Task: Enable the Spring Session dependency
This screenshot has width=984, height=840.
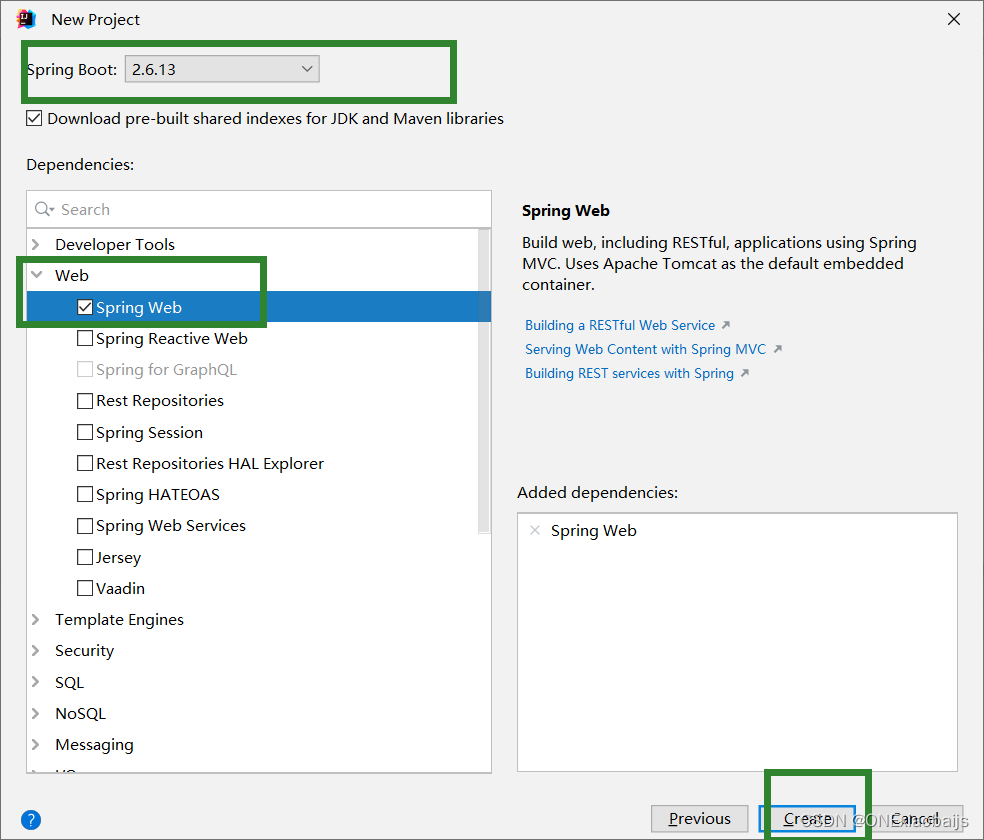Action: click(x=85, y=432)
